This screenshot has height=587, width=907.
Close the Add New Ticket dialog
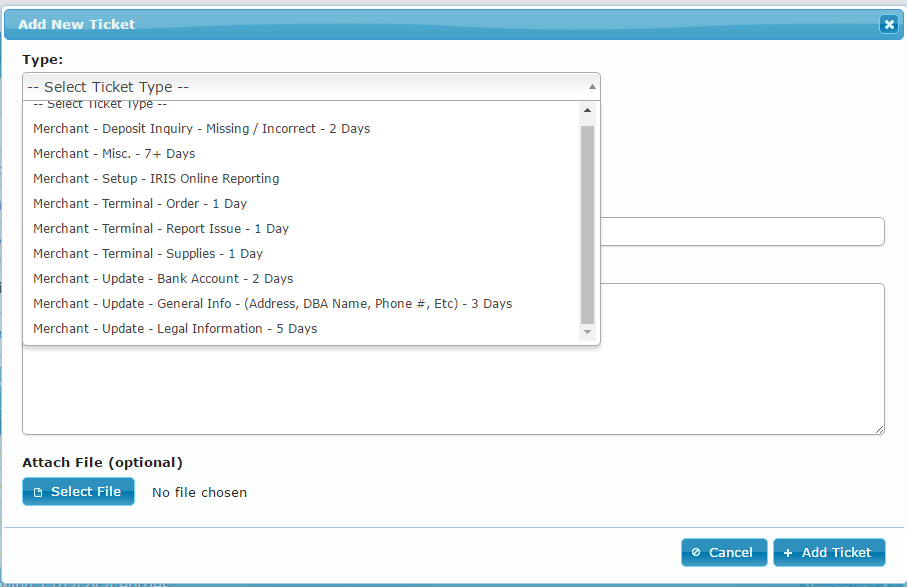(888, 24)
